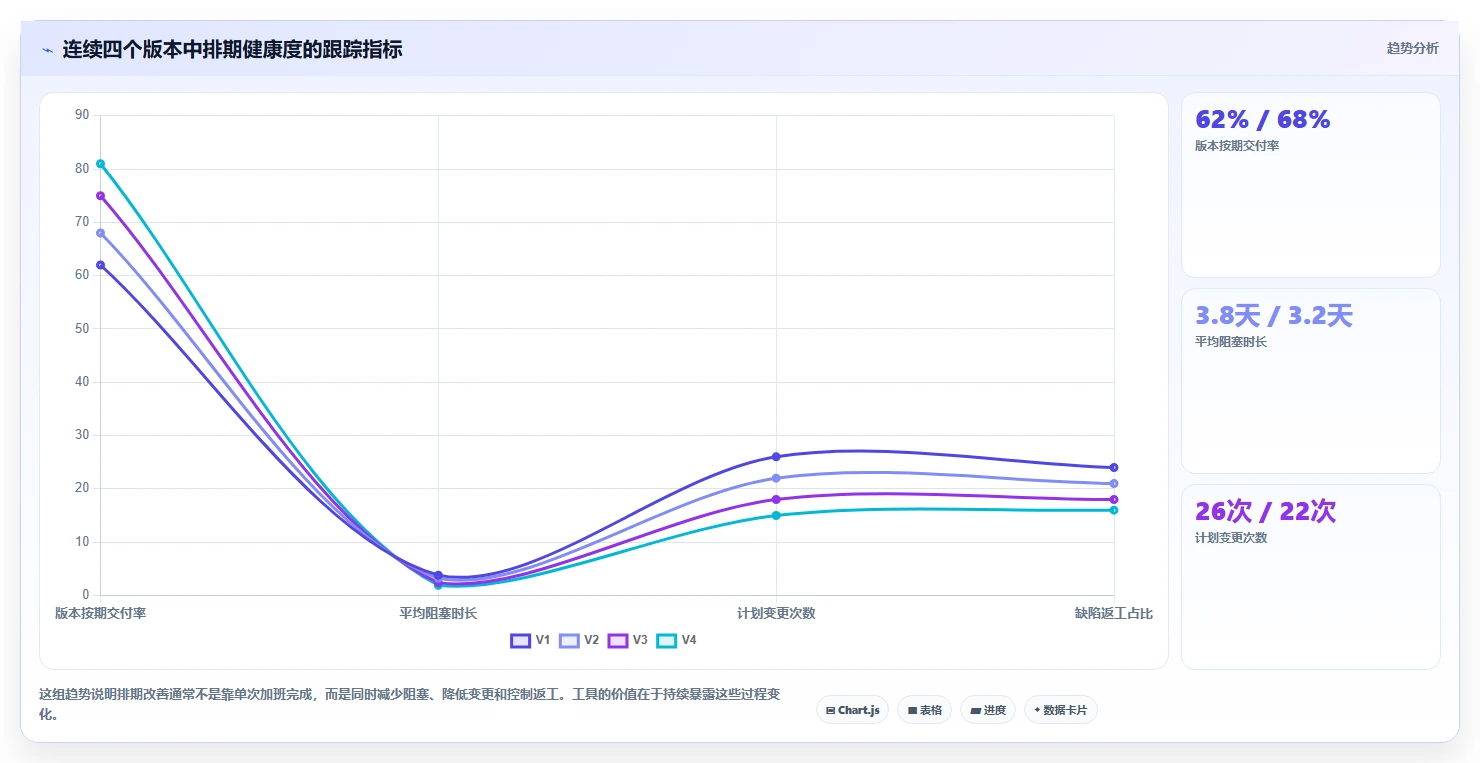The image size is (1480, 763).
Task: Click the x-axis label 版本按期交付率
Action: [100, 613]
